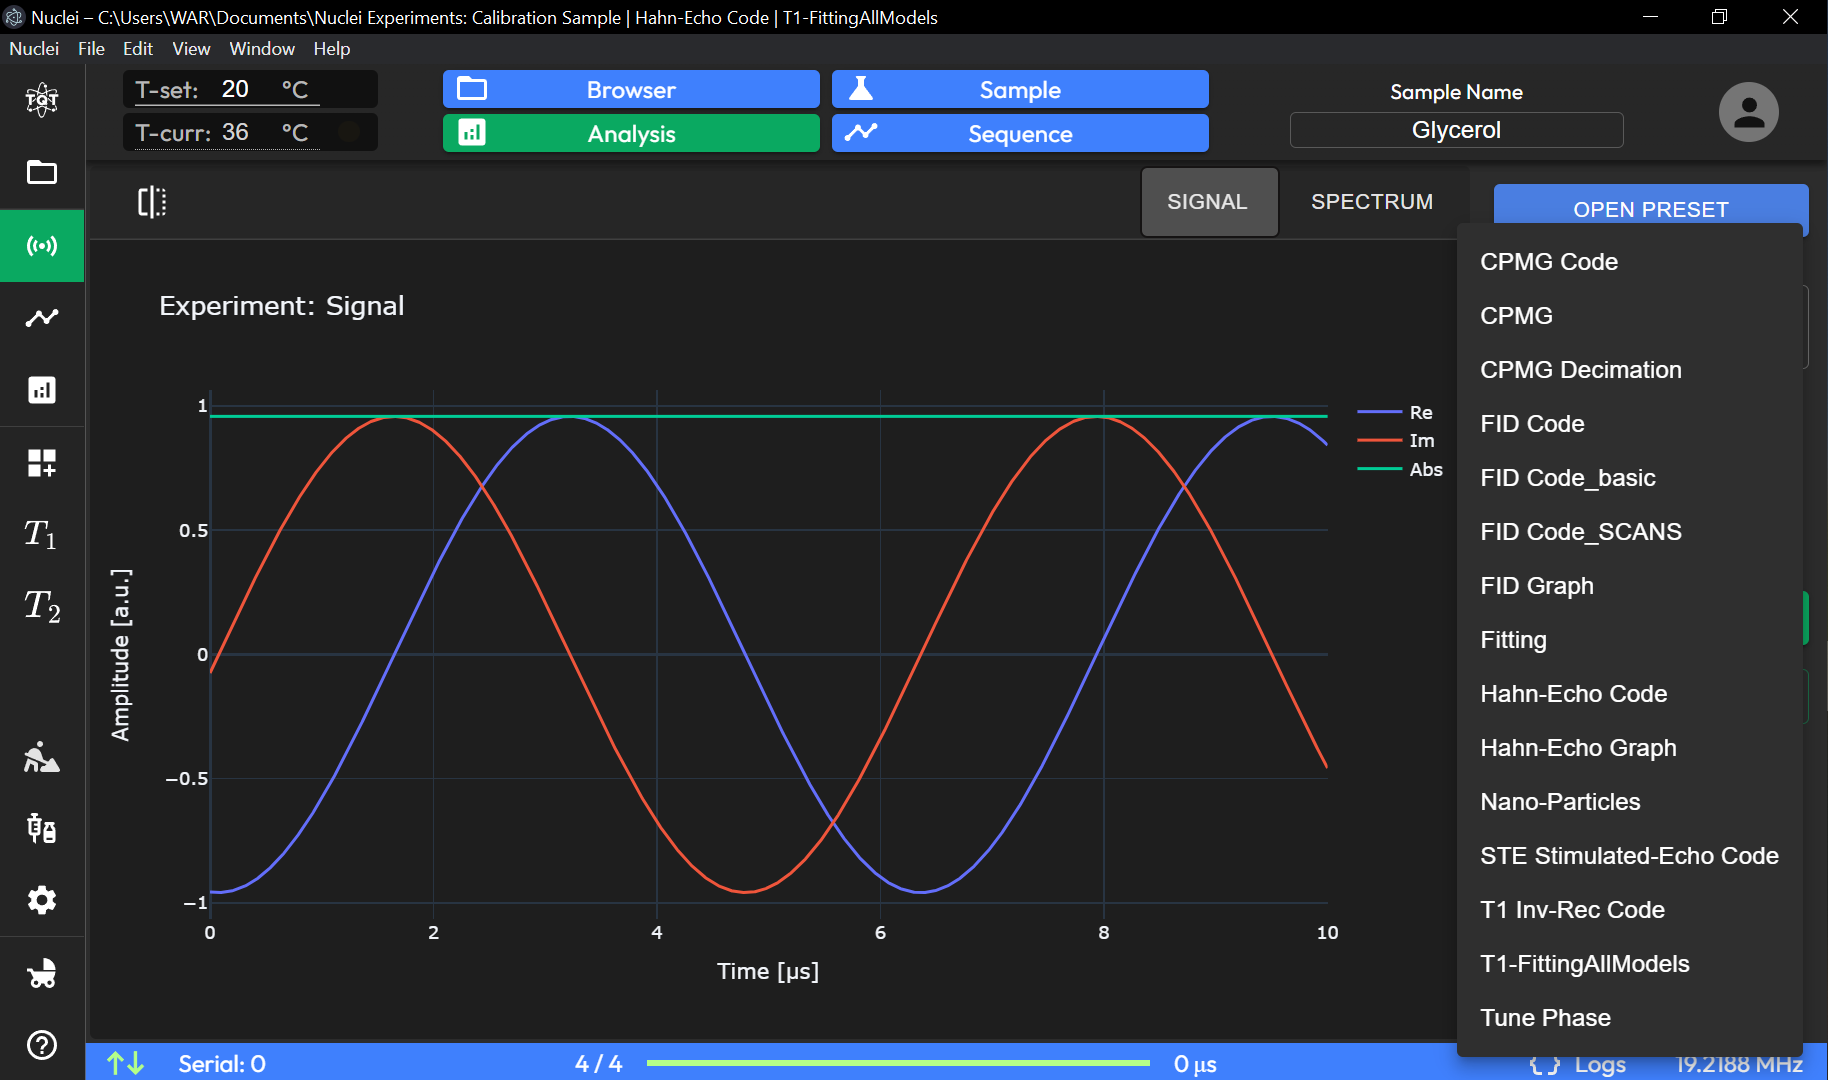Open the Analysis button
This screenshot has width=1828, height=1080.
[631, 133]
